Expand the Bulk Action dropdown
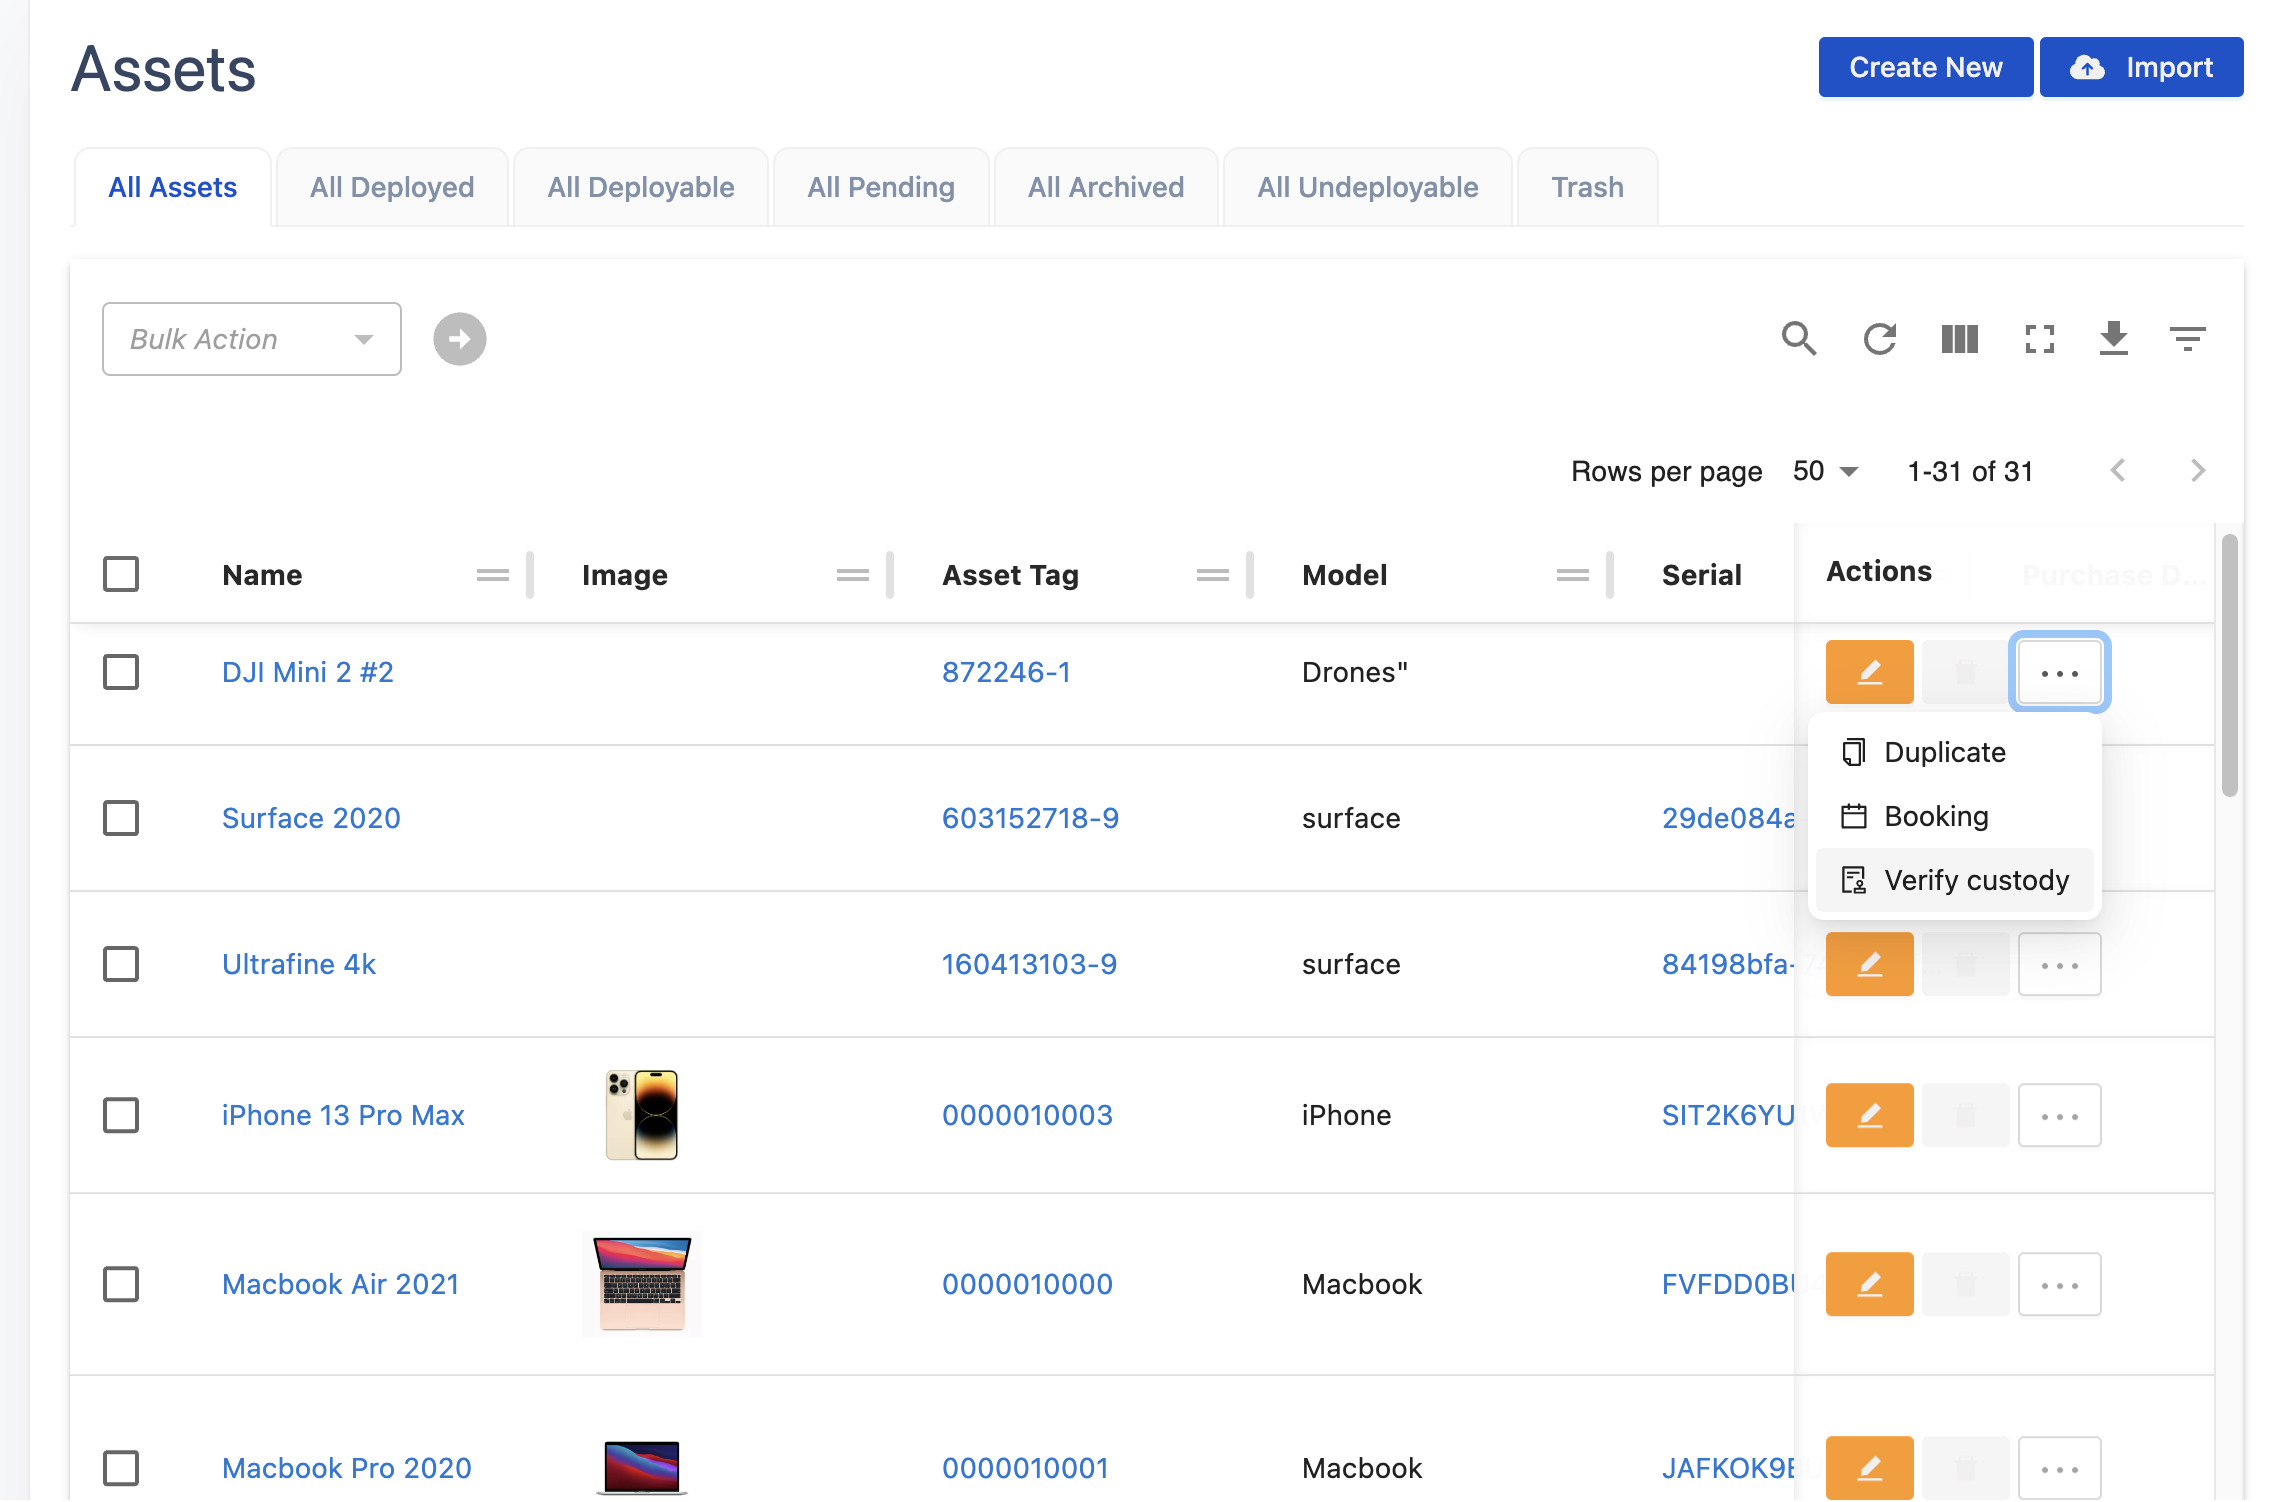2274x1502 pixels. coord(251,339)
